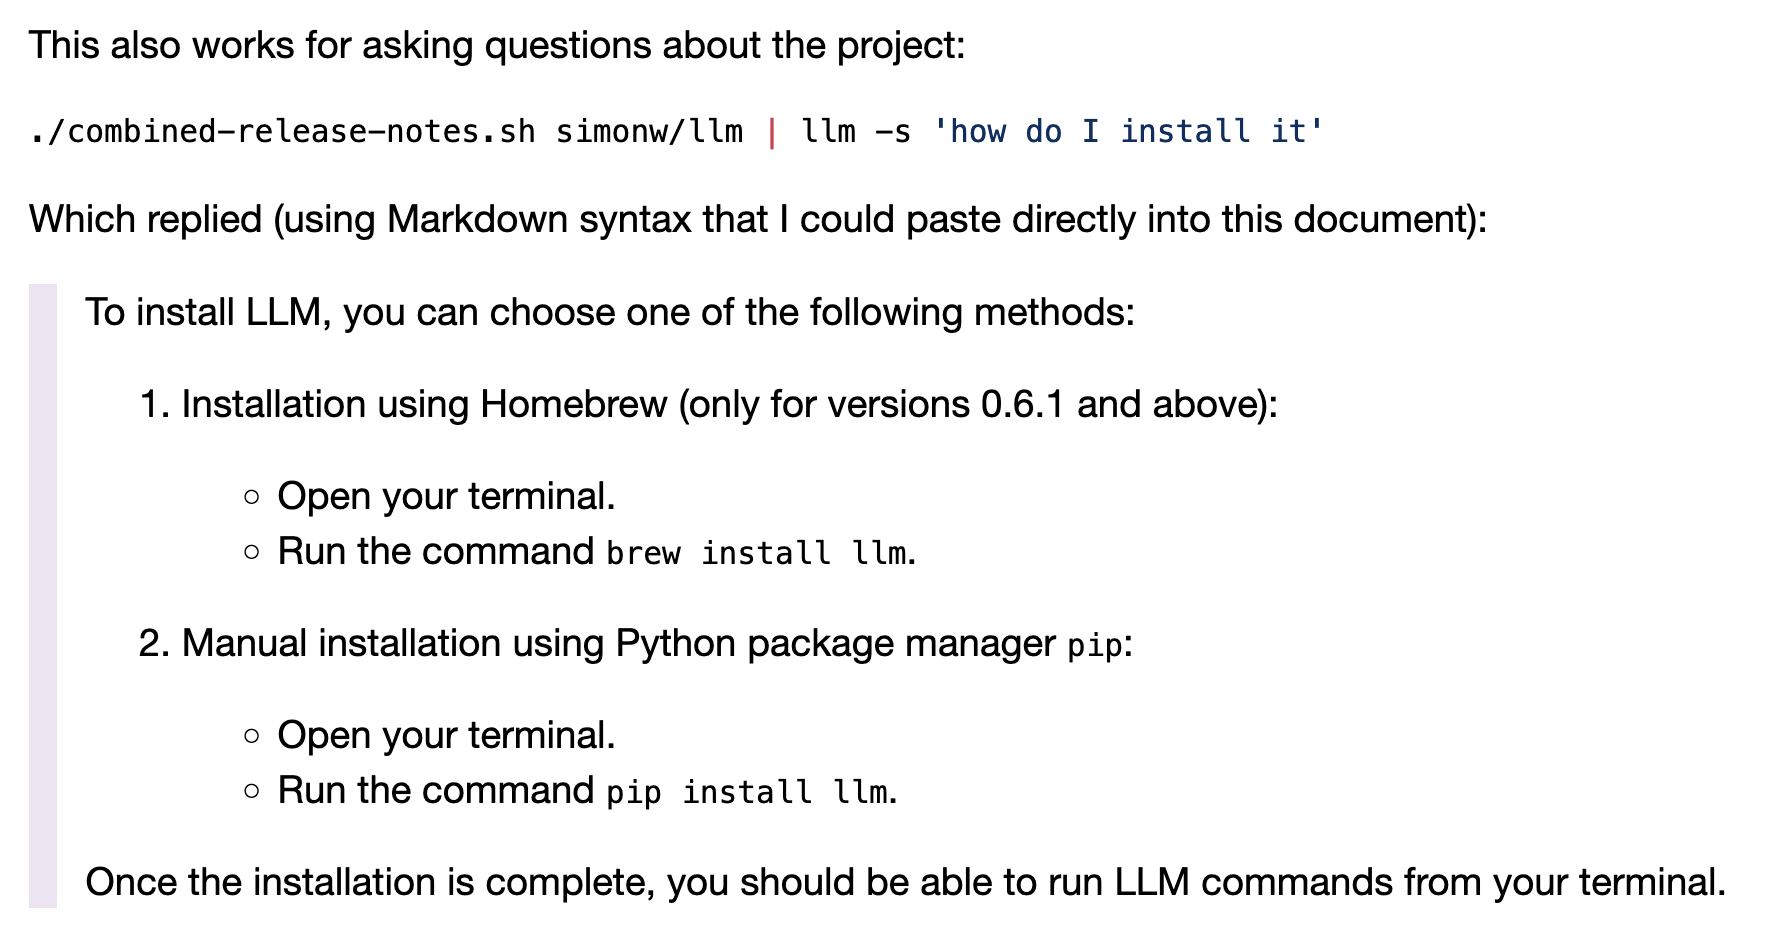Click the number '1.' list marker

(x=155, y=404)
